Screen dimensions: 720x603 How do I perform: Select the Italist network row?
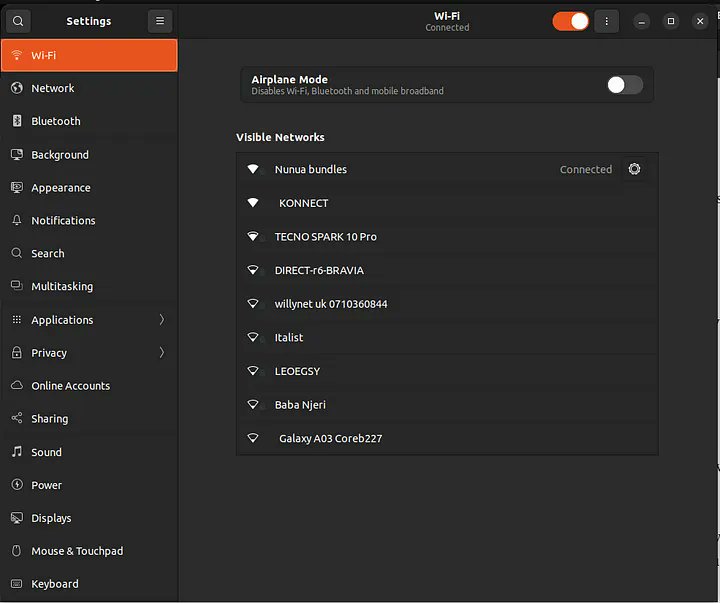(x=447, y=337)
